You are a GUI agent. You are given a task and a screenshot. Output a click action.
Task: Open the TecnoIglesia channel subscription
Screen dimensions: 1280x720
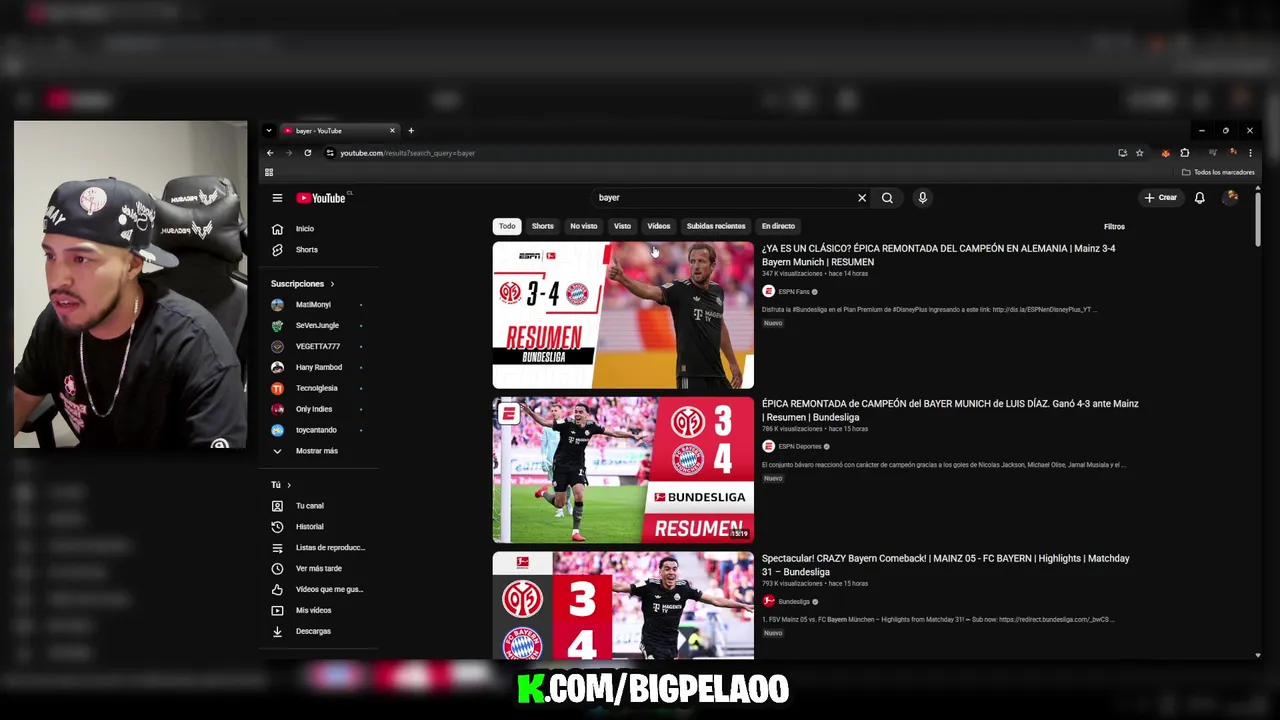click(x=318, y=388)
